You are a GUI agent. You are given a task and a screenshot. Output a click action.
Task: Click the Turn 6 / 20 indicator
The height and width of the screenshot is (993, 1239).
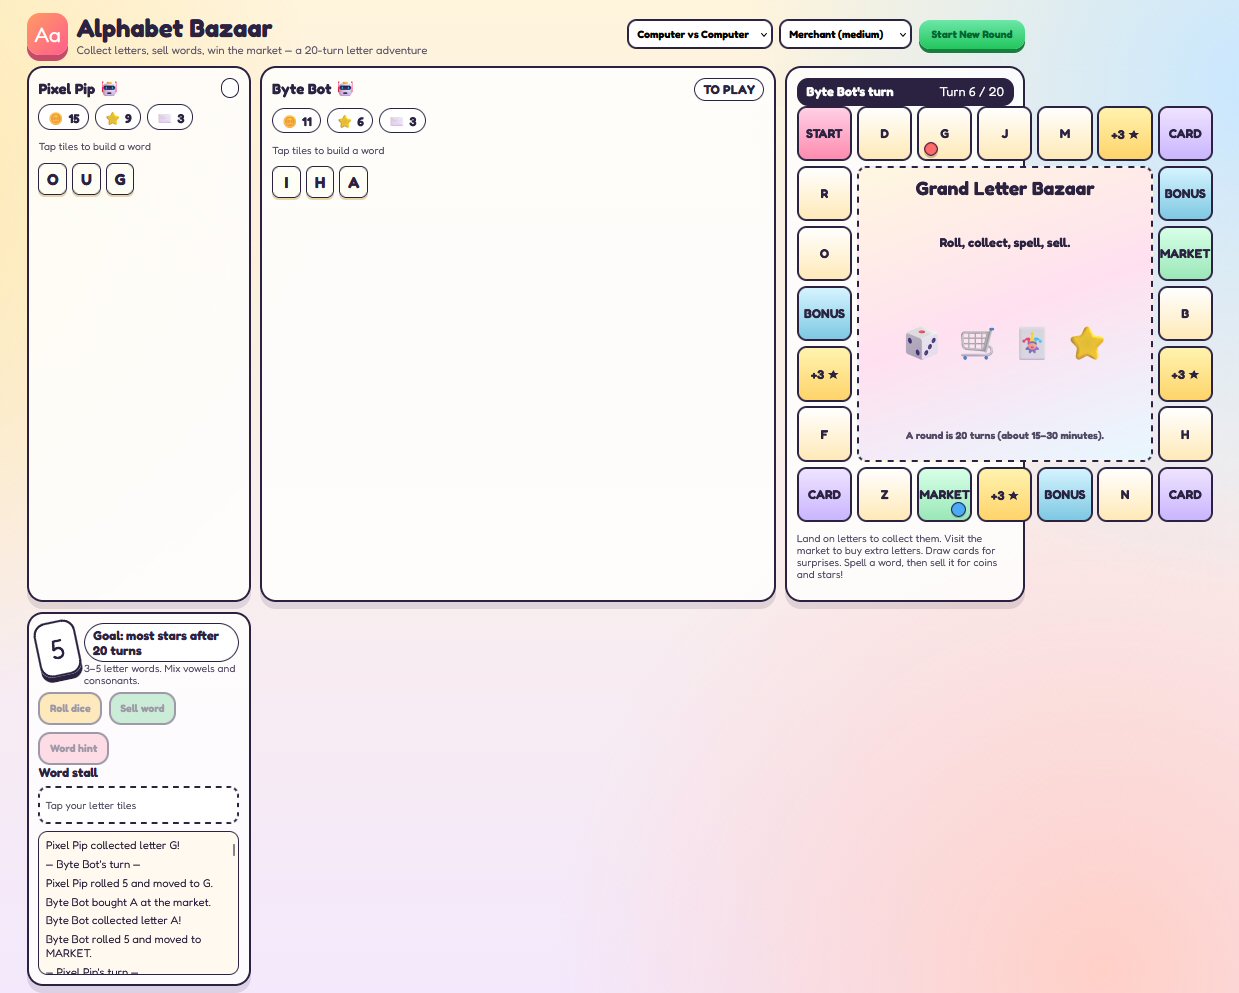(971, 92)
